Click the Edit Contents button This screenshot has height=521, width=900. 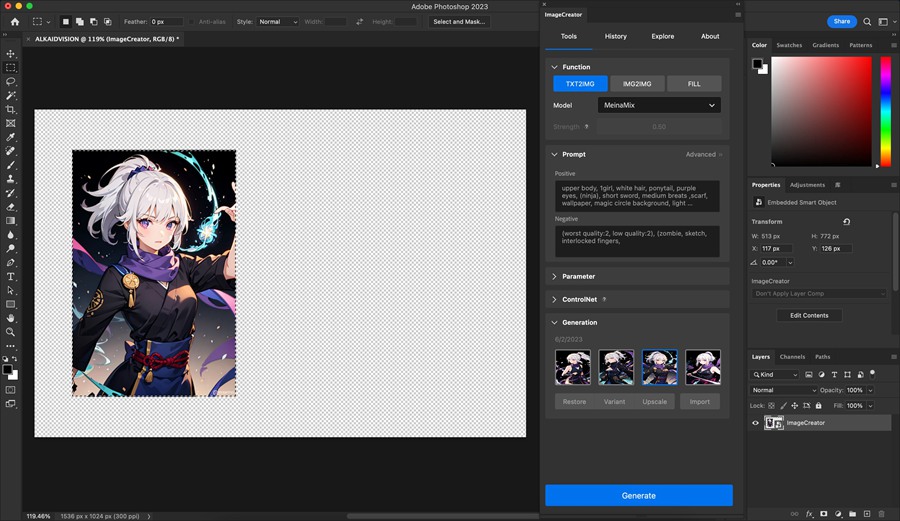click(x=809, y=316)
